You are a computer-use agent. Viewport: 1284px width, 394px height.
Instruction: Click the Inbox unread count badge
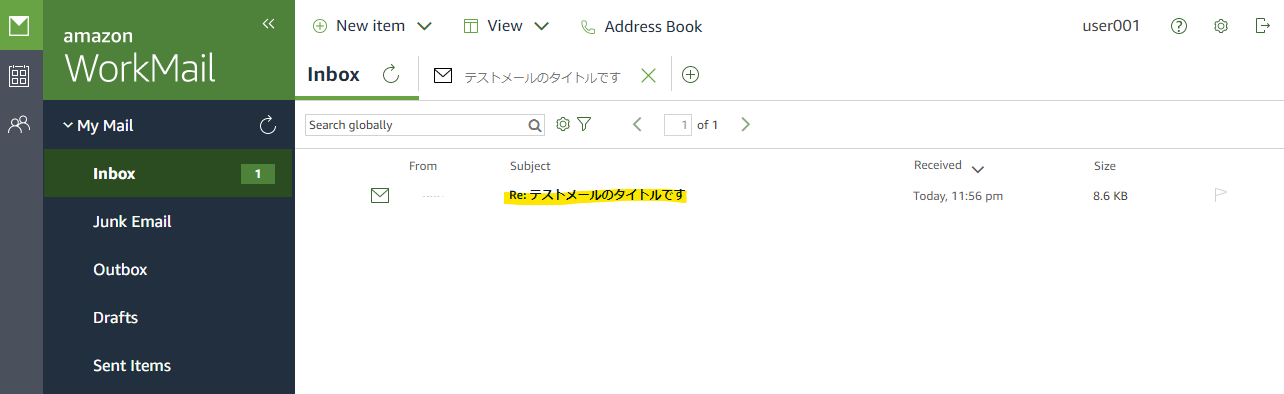(x=258, y=174)
